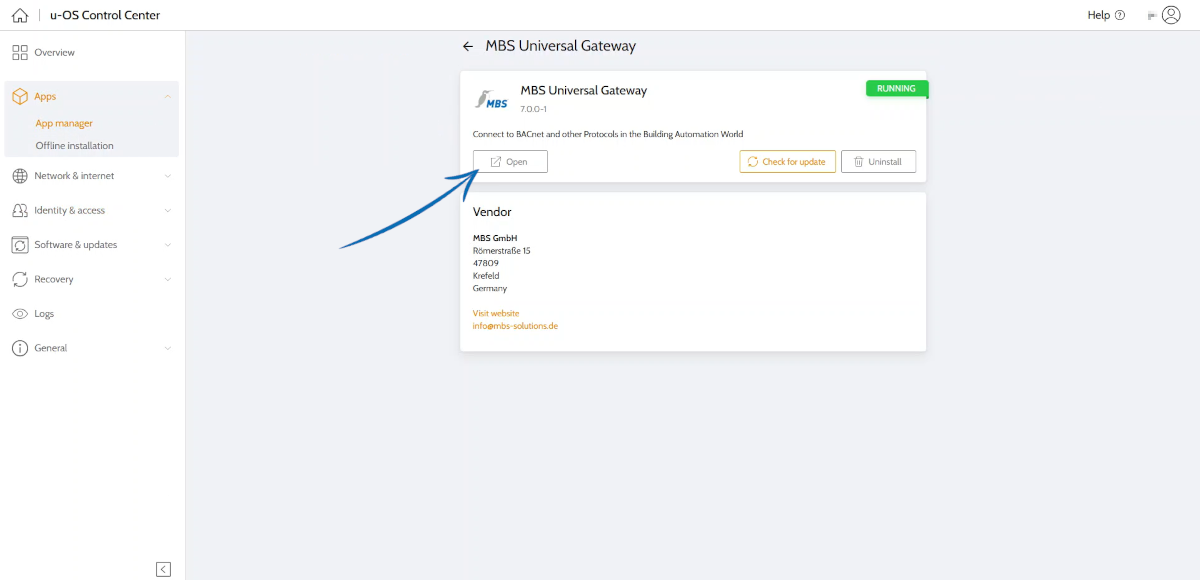The image size is (1200, 580).
Task: Click the Logs eye icon
Action: [19, 314]
